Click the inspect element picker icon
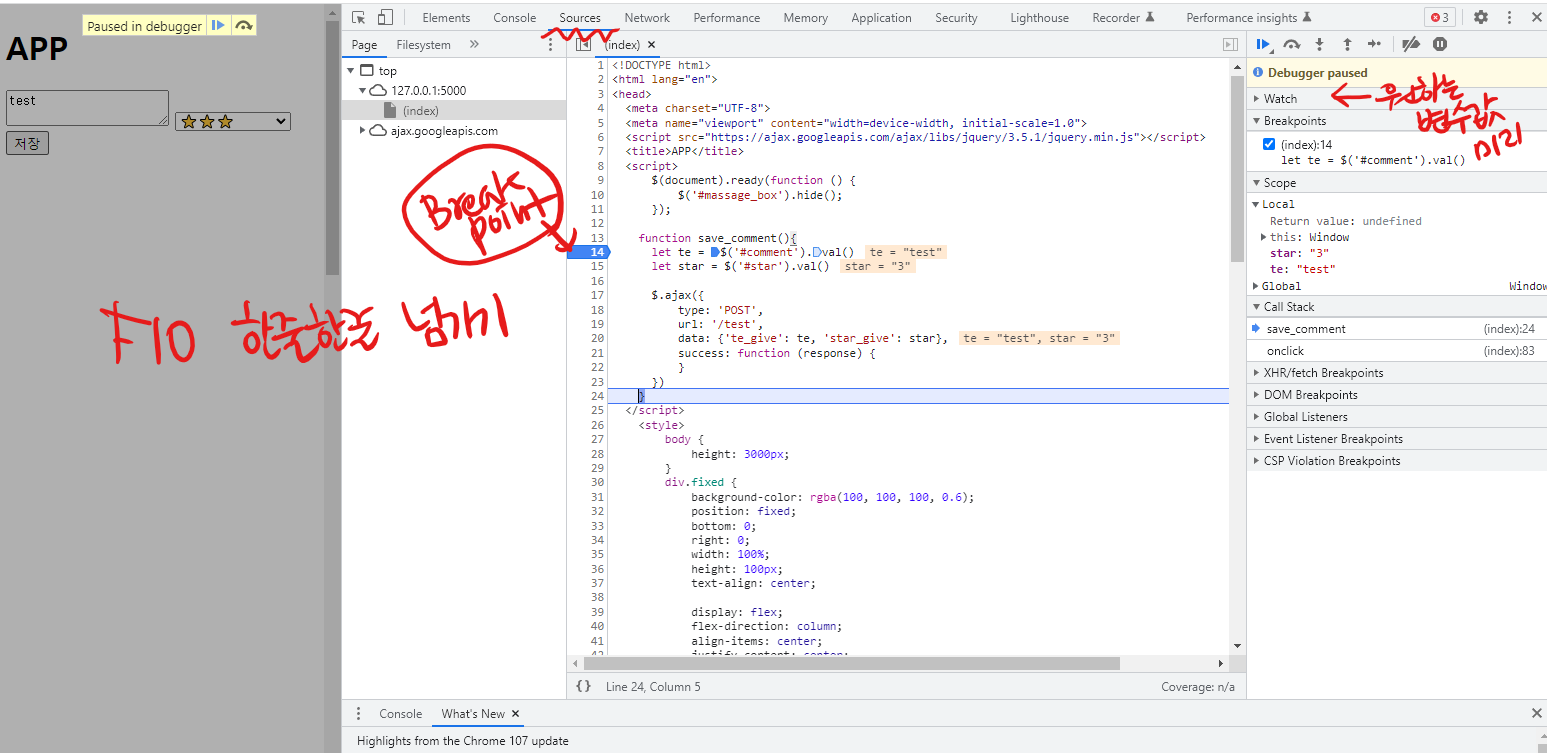1547x753 pixels. pos(359,17)
